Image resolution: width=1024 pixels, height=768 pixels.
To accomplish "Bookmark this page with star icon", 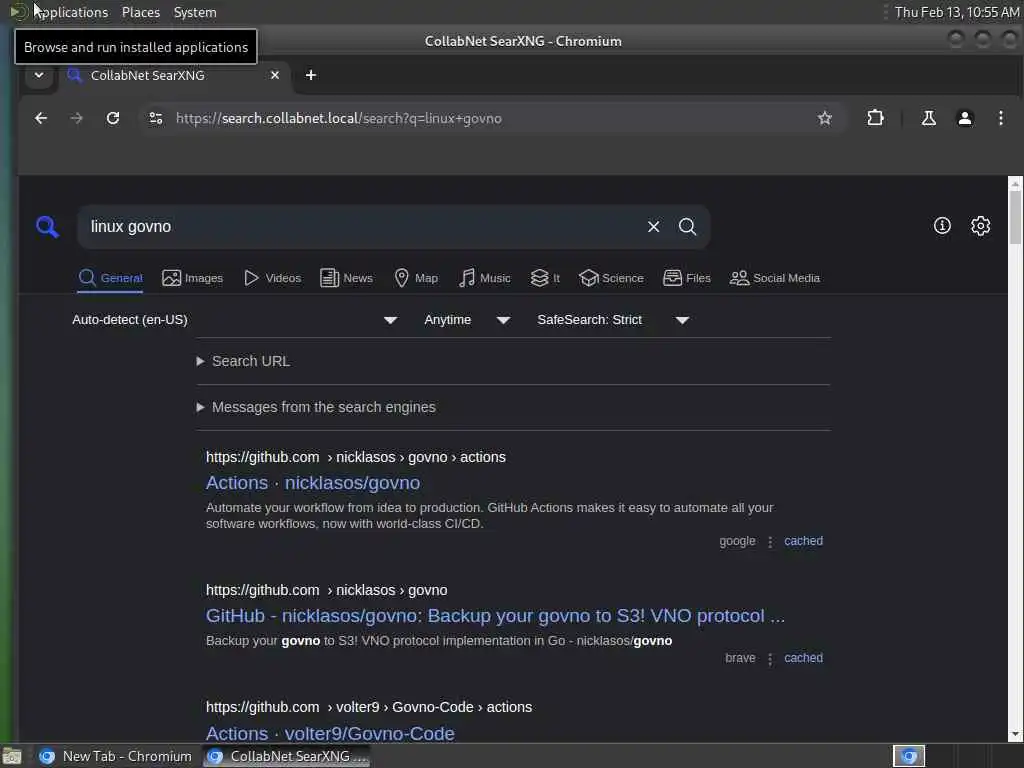I will [825, 118].
